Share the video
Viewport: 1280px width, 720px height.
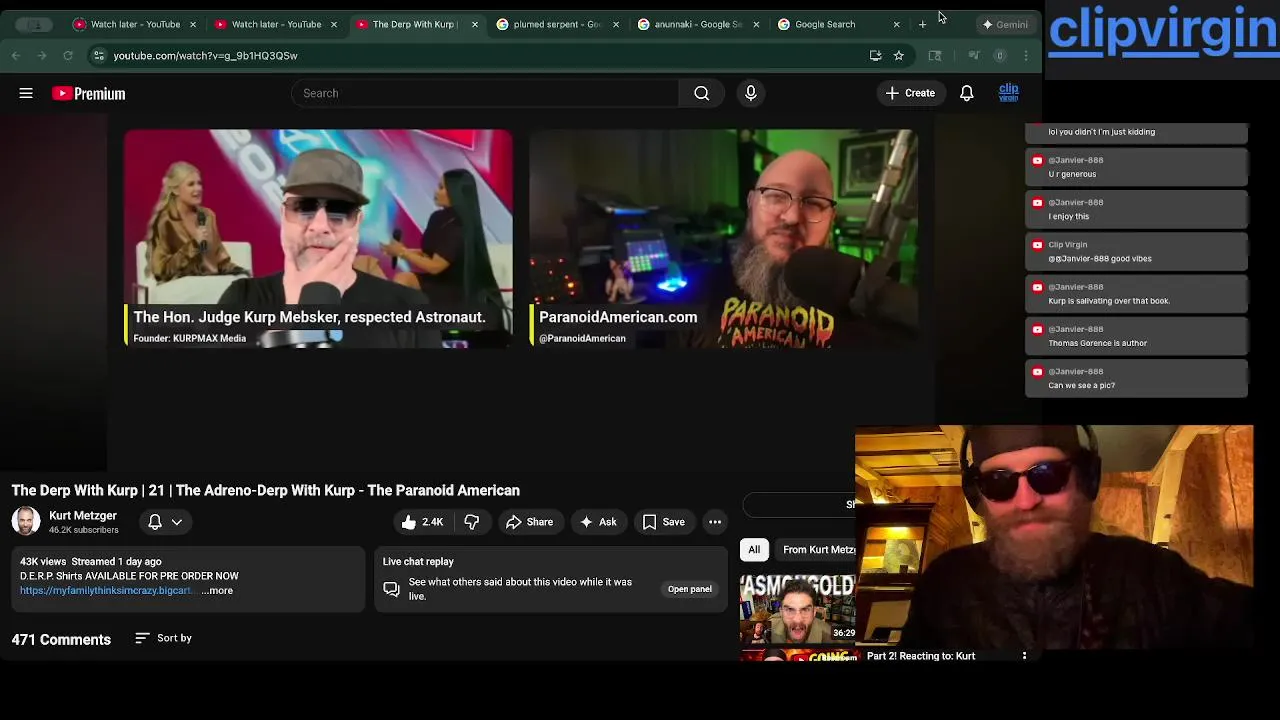529,522
